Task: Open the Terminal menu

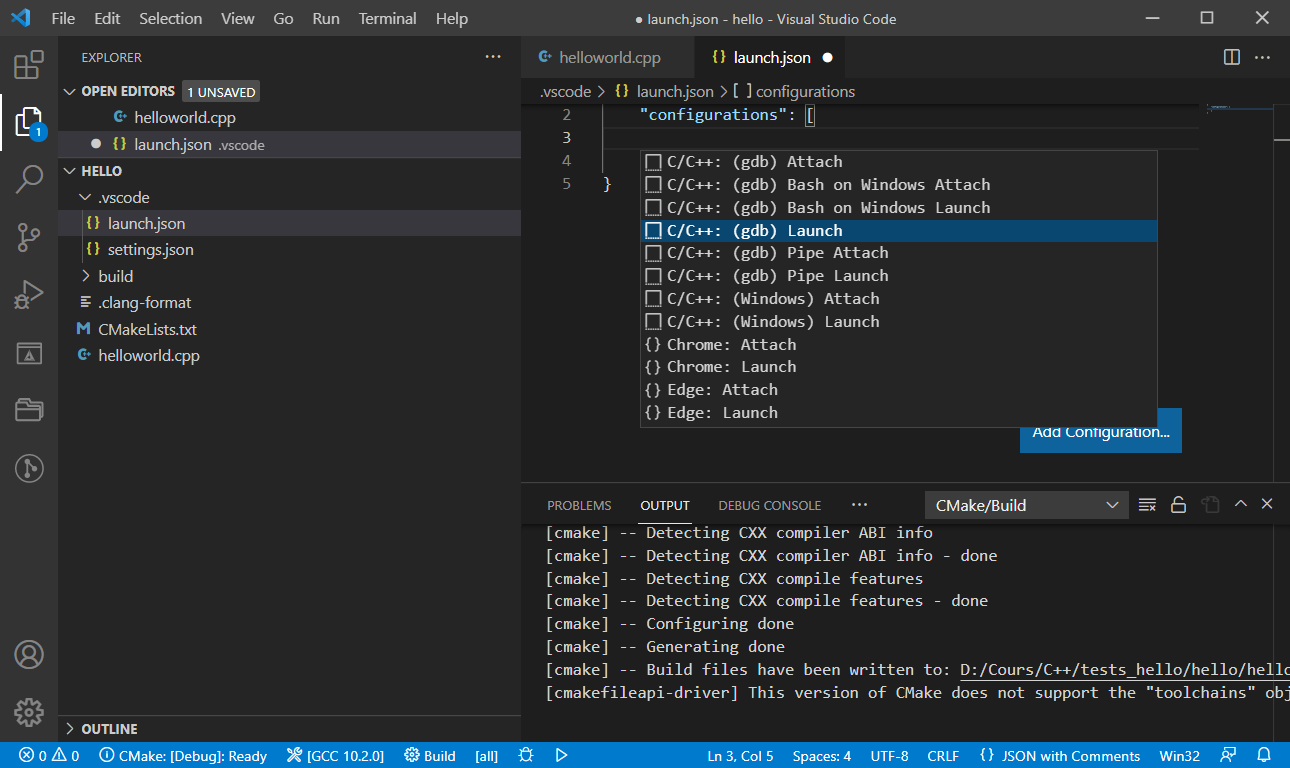Action: point(387,18)
